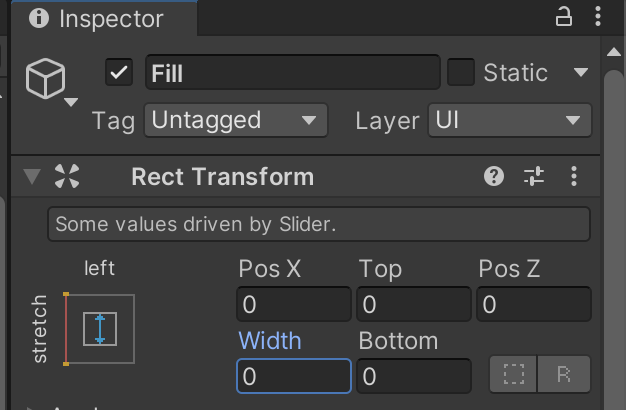Click the Inspector lock icon
Image resolution: width=626 pixels, height=410 pixels.
click(564, 17)
